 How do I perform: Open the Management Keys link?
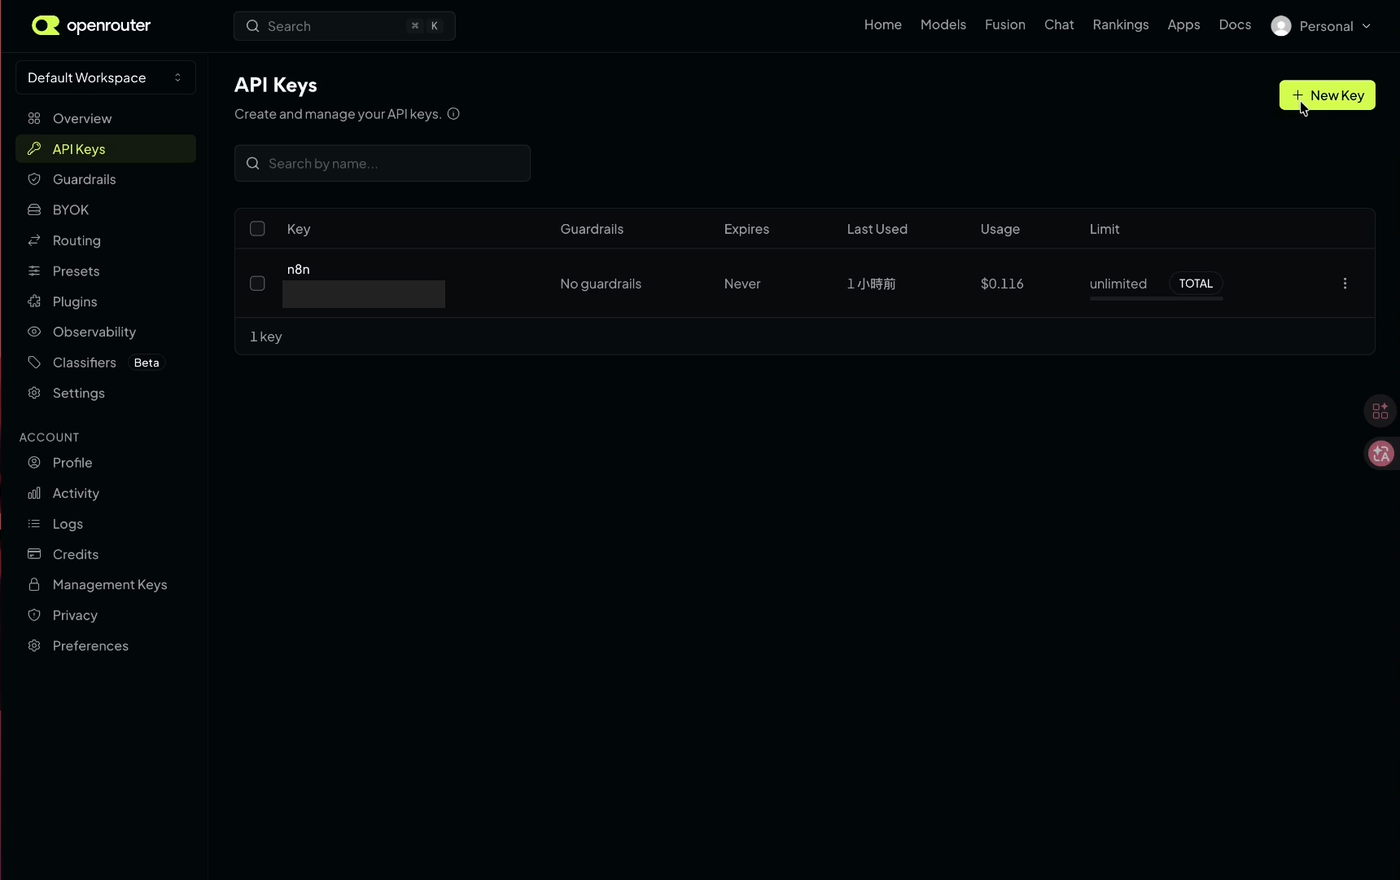tap(106, 585)
